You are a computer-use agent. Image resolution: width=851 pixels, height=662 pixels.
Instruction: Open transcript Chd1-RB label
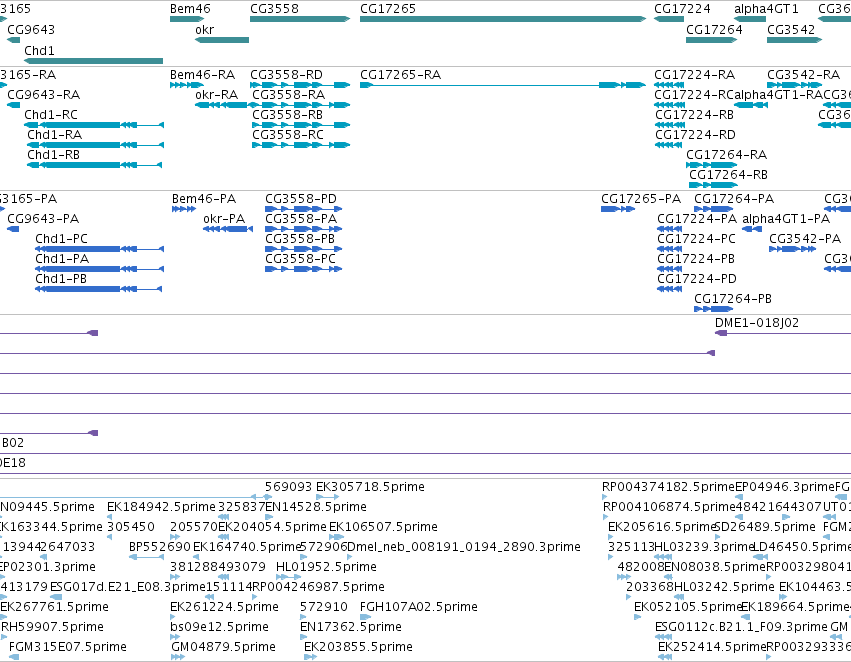(x=53, y=155)
